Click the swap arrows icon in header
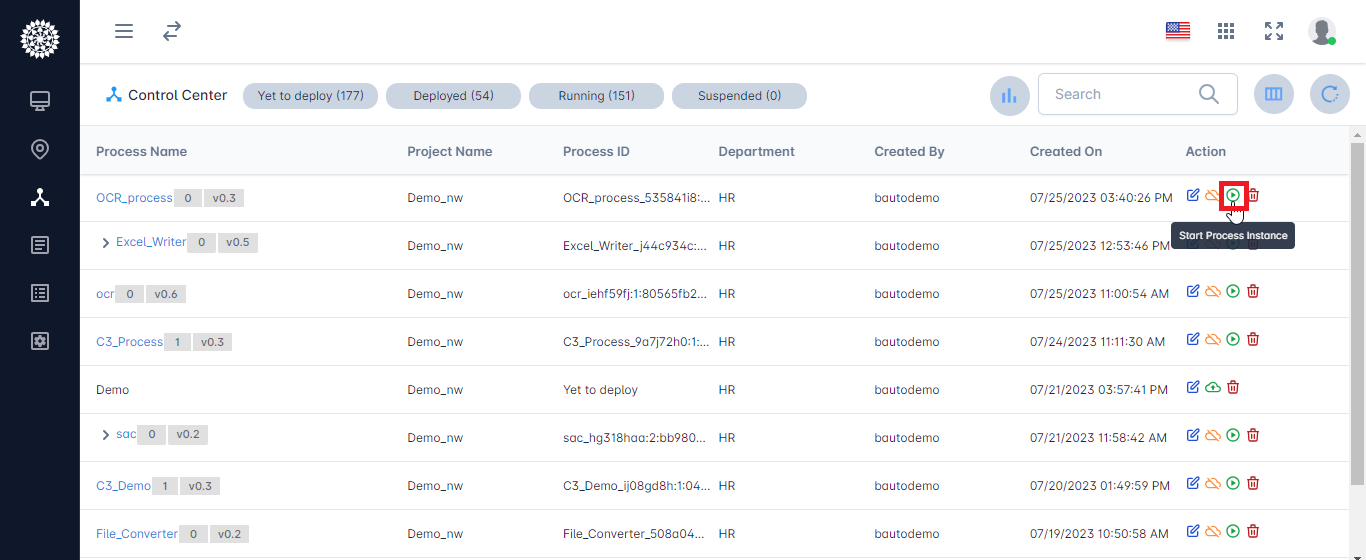The width and height of the screenshot is (1366, 560). coord(172,31)
